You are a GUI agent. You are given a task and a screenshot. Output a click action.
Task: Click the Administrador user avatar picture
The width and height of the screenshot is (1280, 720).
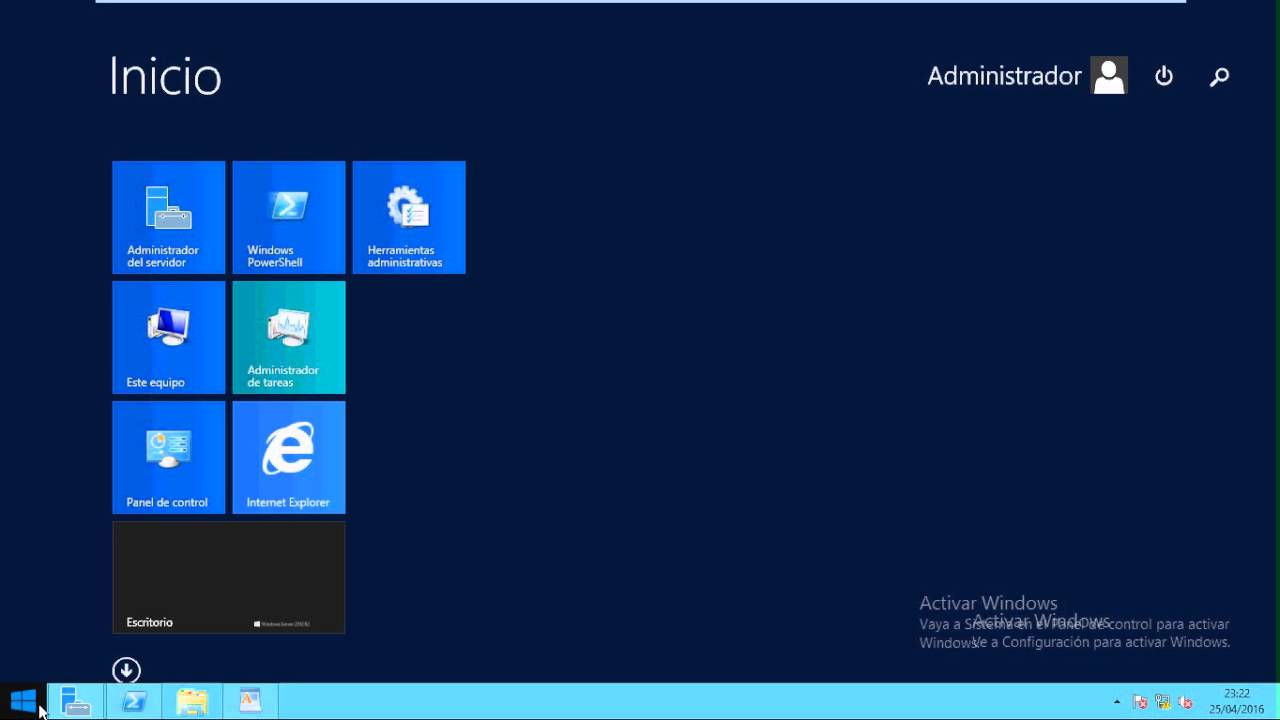click(x=1109, y=76)
